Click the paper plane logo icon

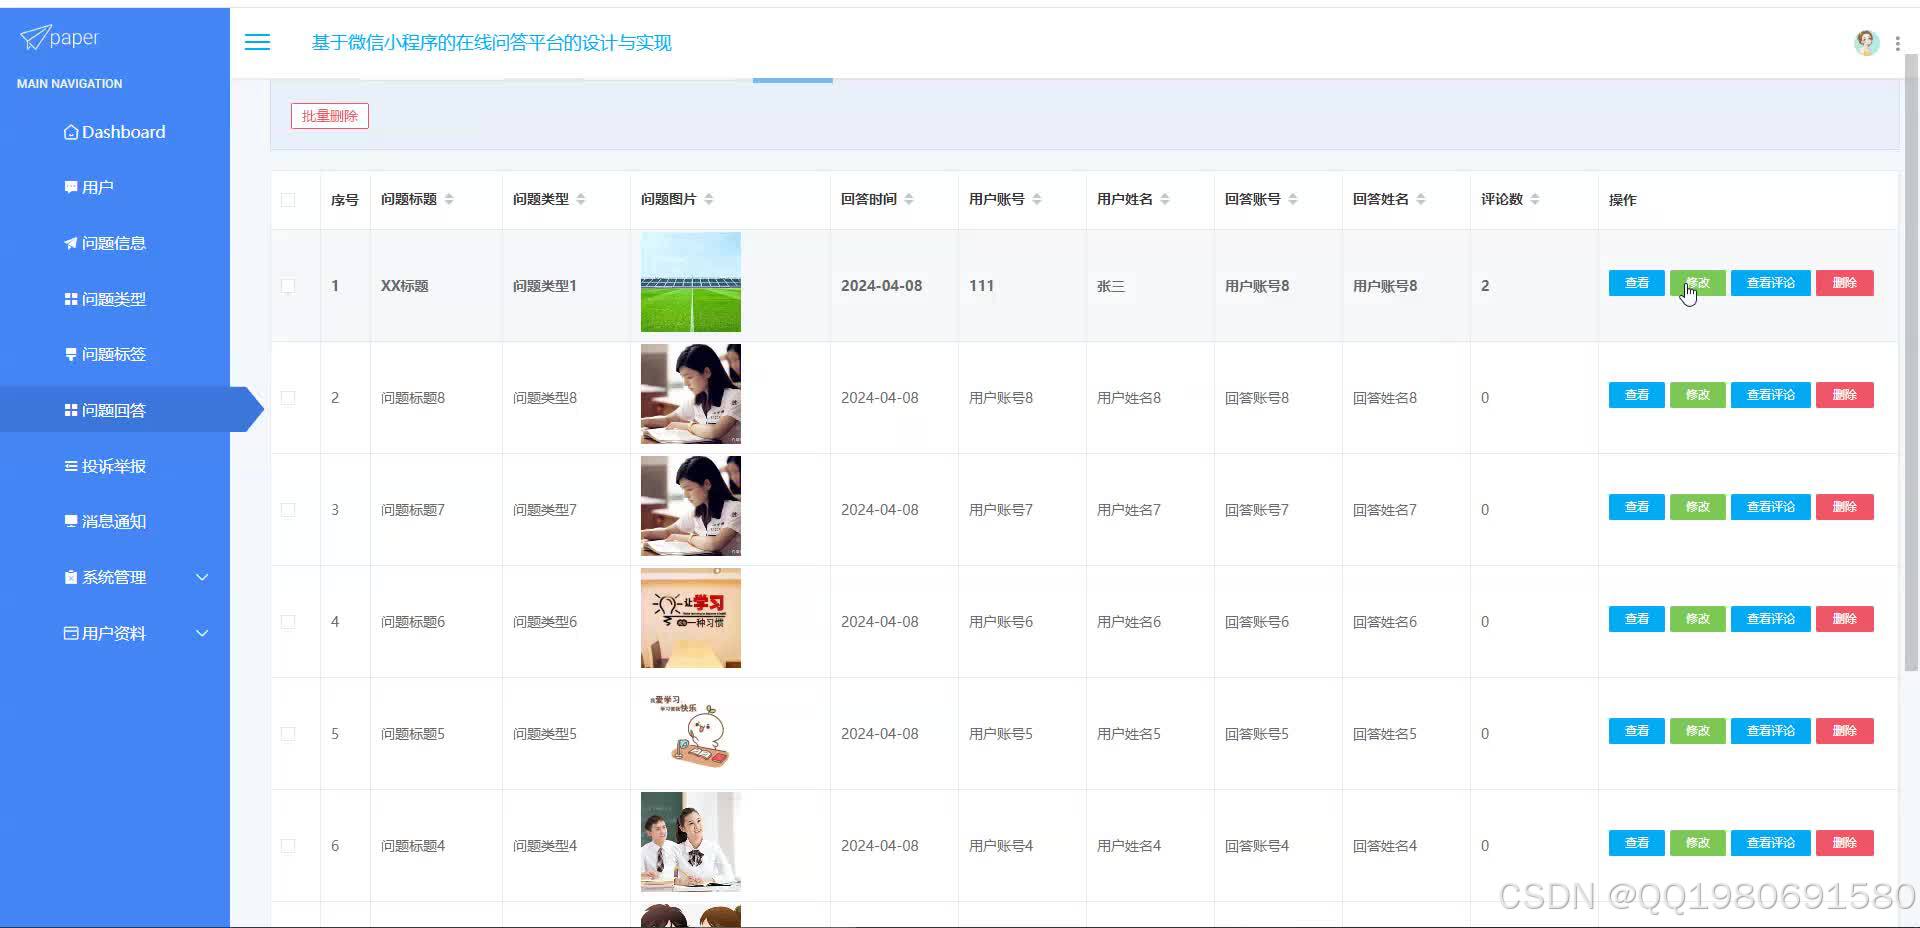click(34, 38)
